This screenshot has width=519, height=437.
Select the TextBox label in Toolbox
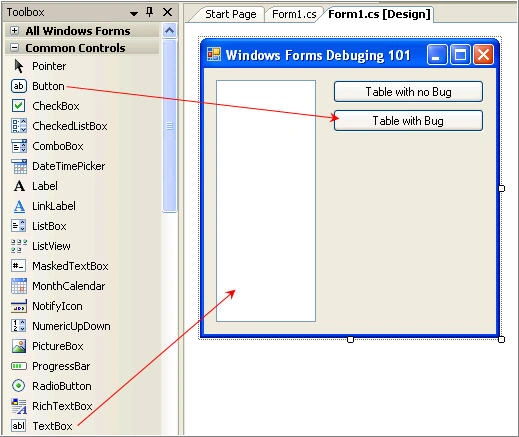(x=52, y=426)
